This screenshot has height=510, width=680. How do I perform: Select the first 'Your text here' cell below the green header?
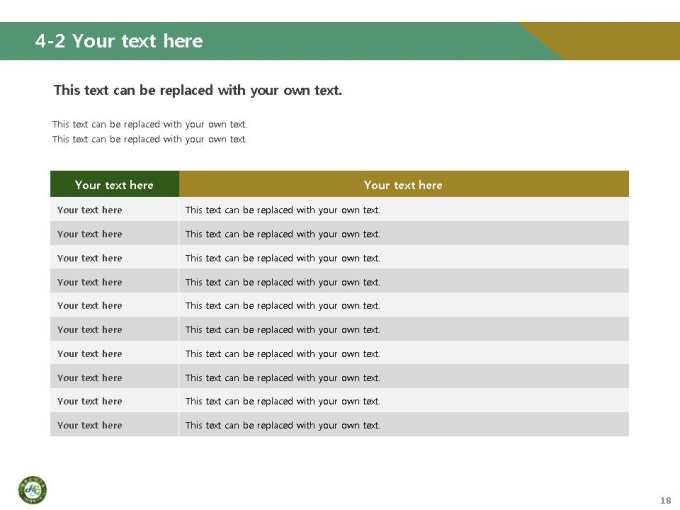coord(114,210)
